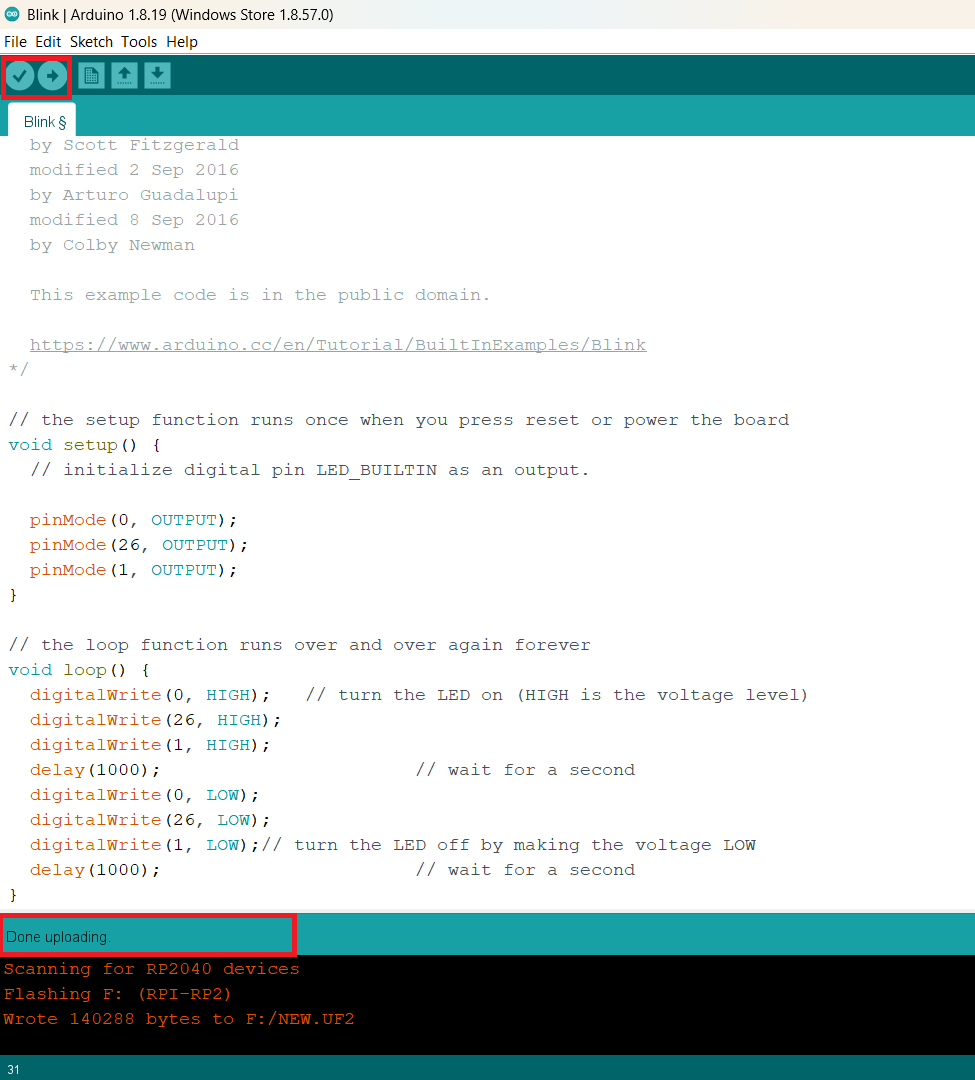
Task: Open a sketch with the up-arrow icon
Action: coord(124,76)
